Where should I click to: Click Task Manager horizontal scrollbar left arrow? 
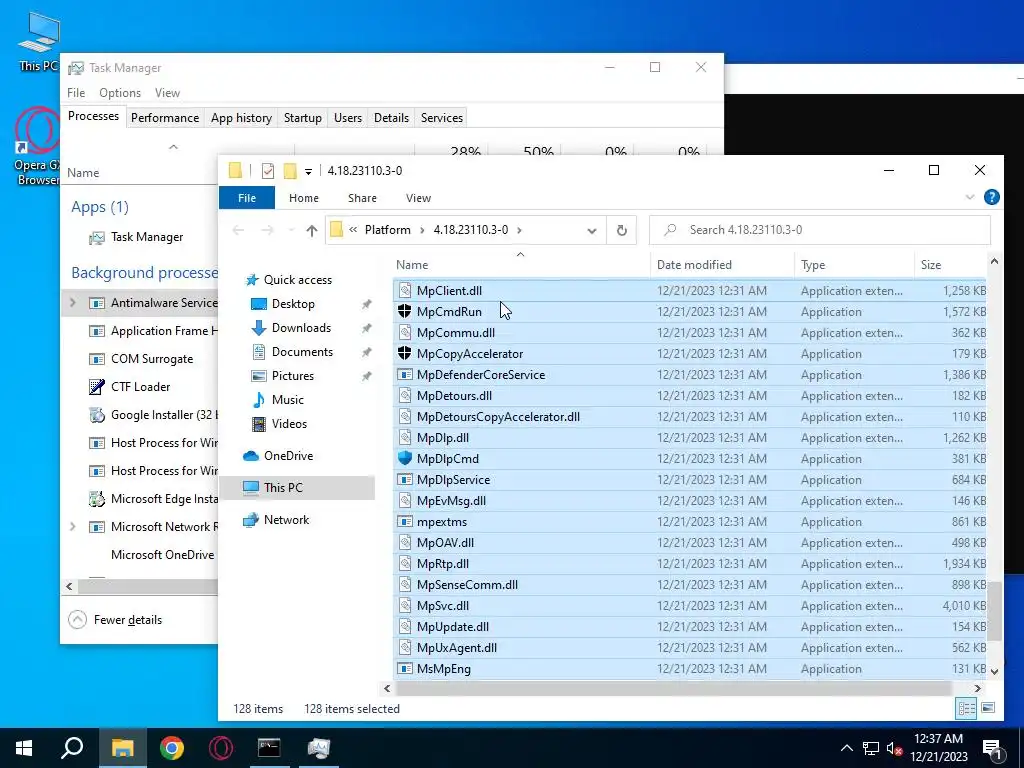(x=69, y=586)
